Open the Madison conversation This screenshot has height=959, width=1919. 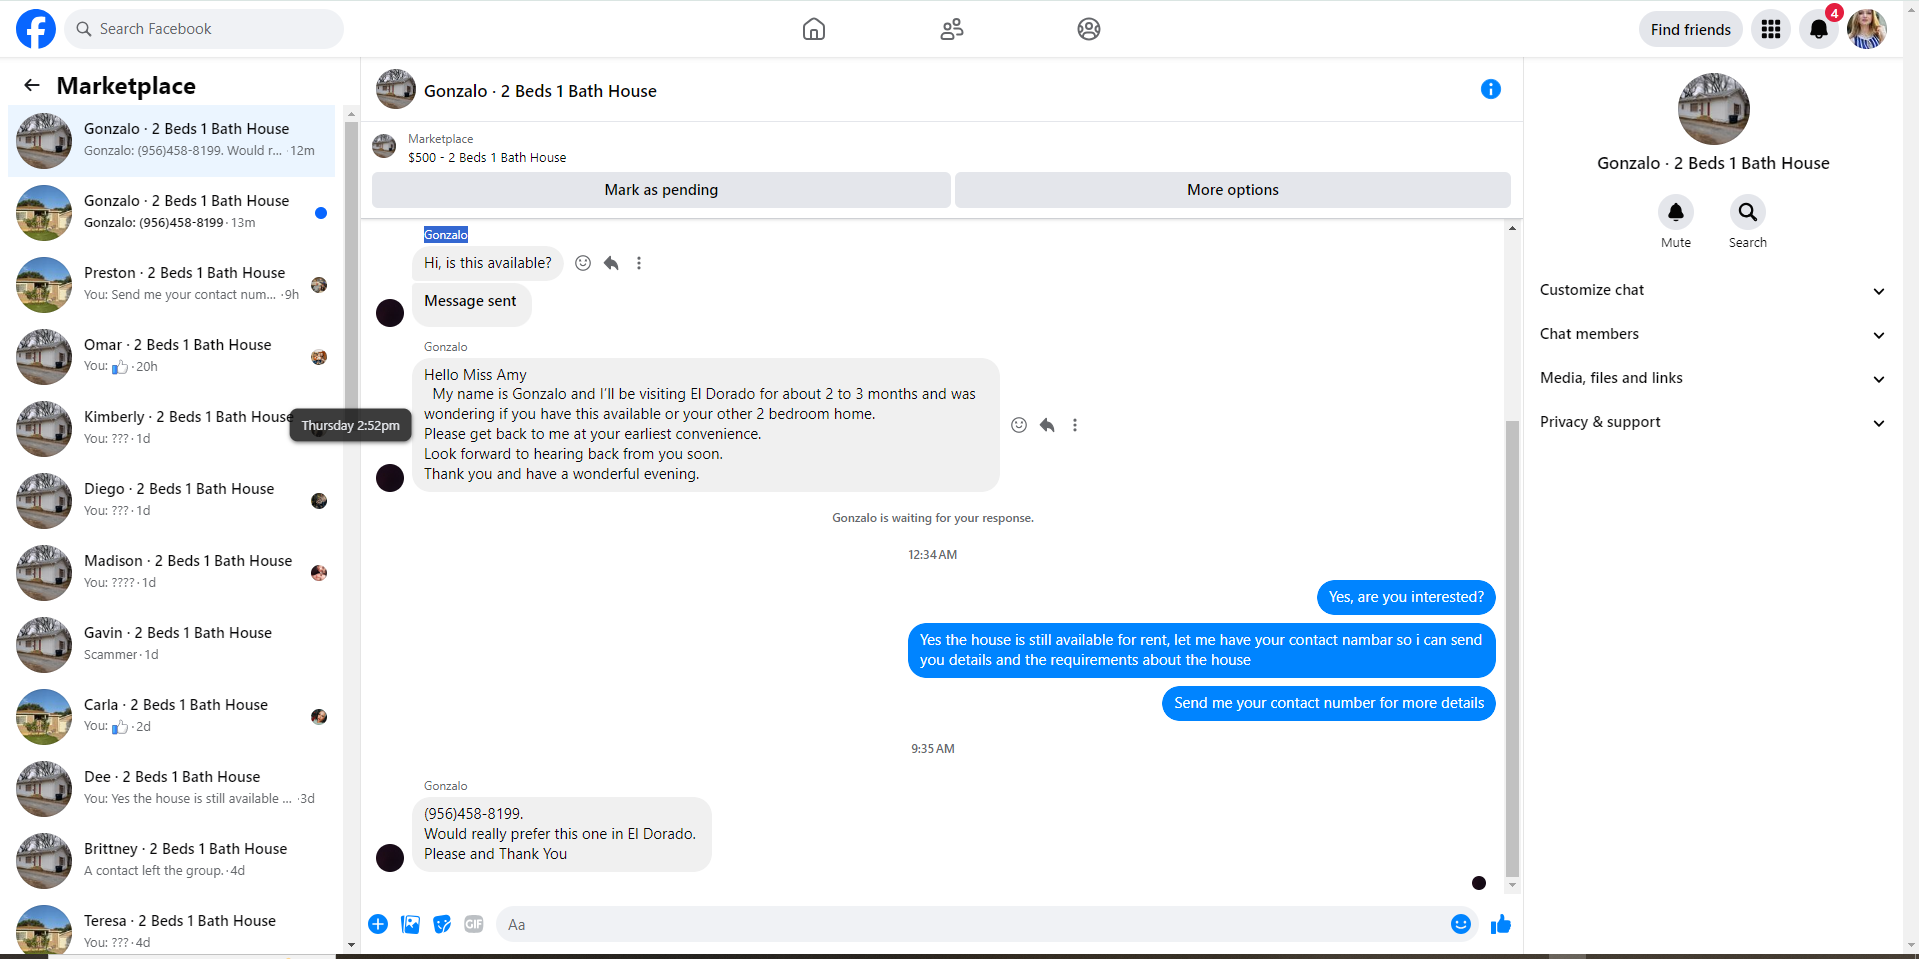tap(172, 573)
